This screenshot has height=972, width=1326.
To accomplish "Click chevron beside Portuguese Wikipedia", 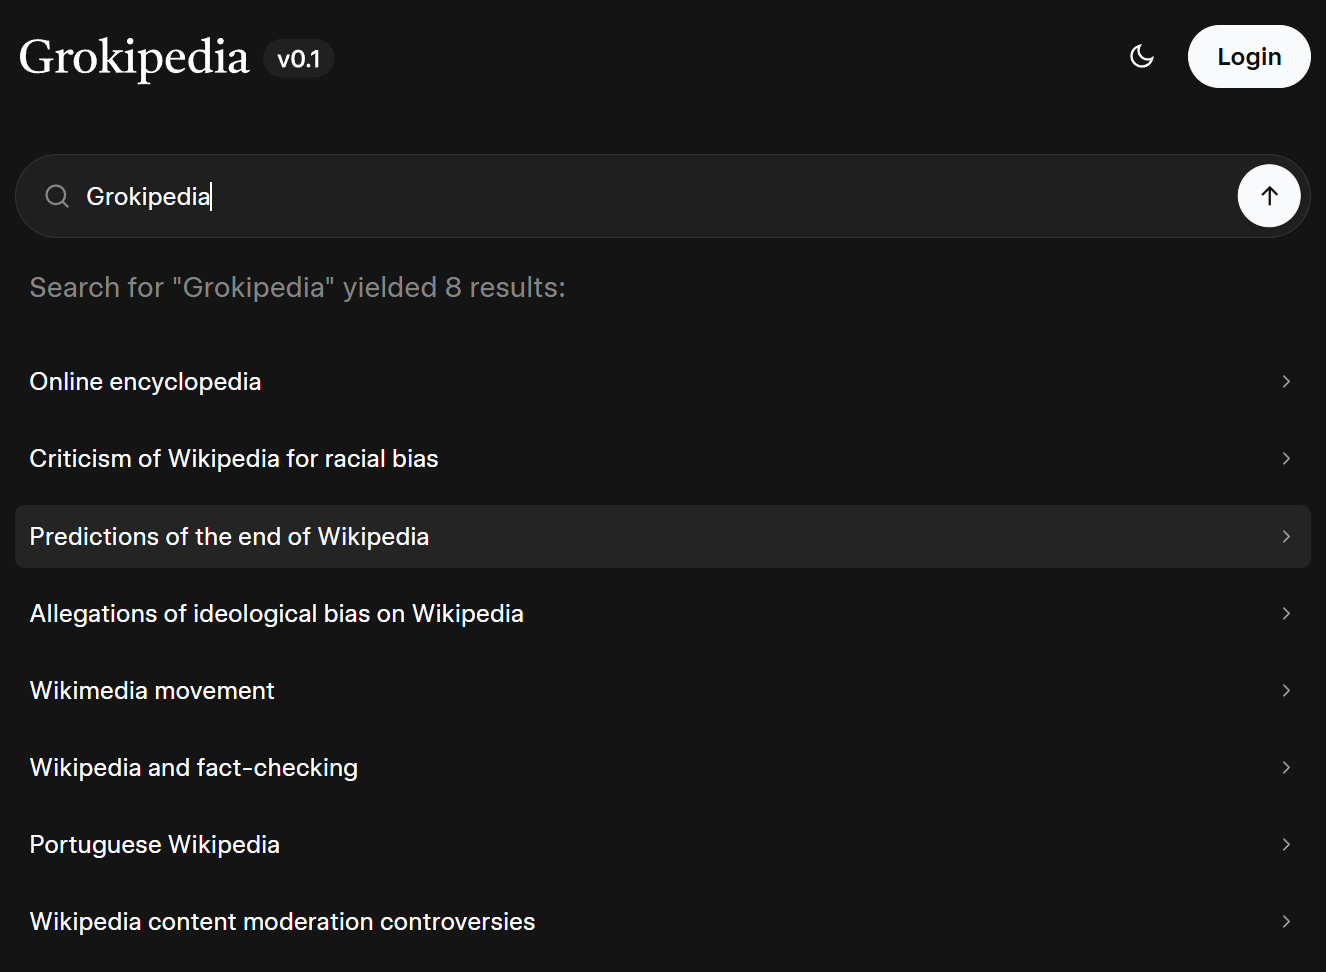I will pos(1286,845).
